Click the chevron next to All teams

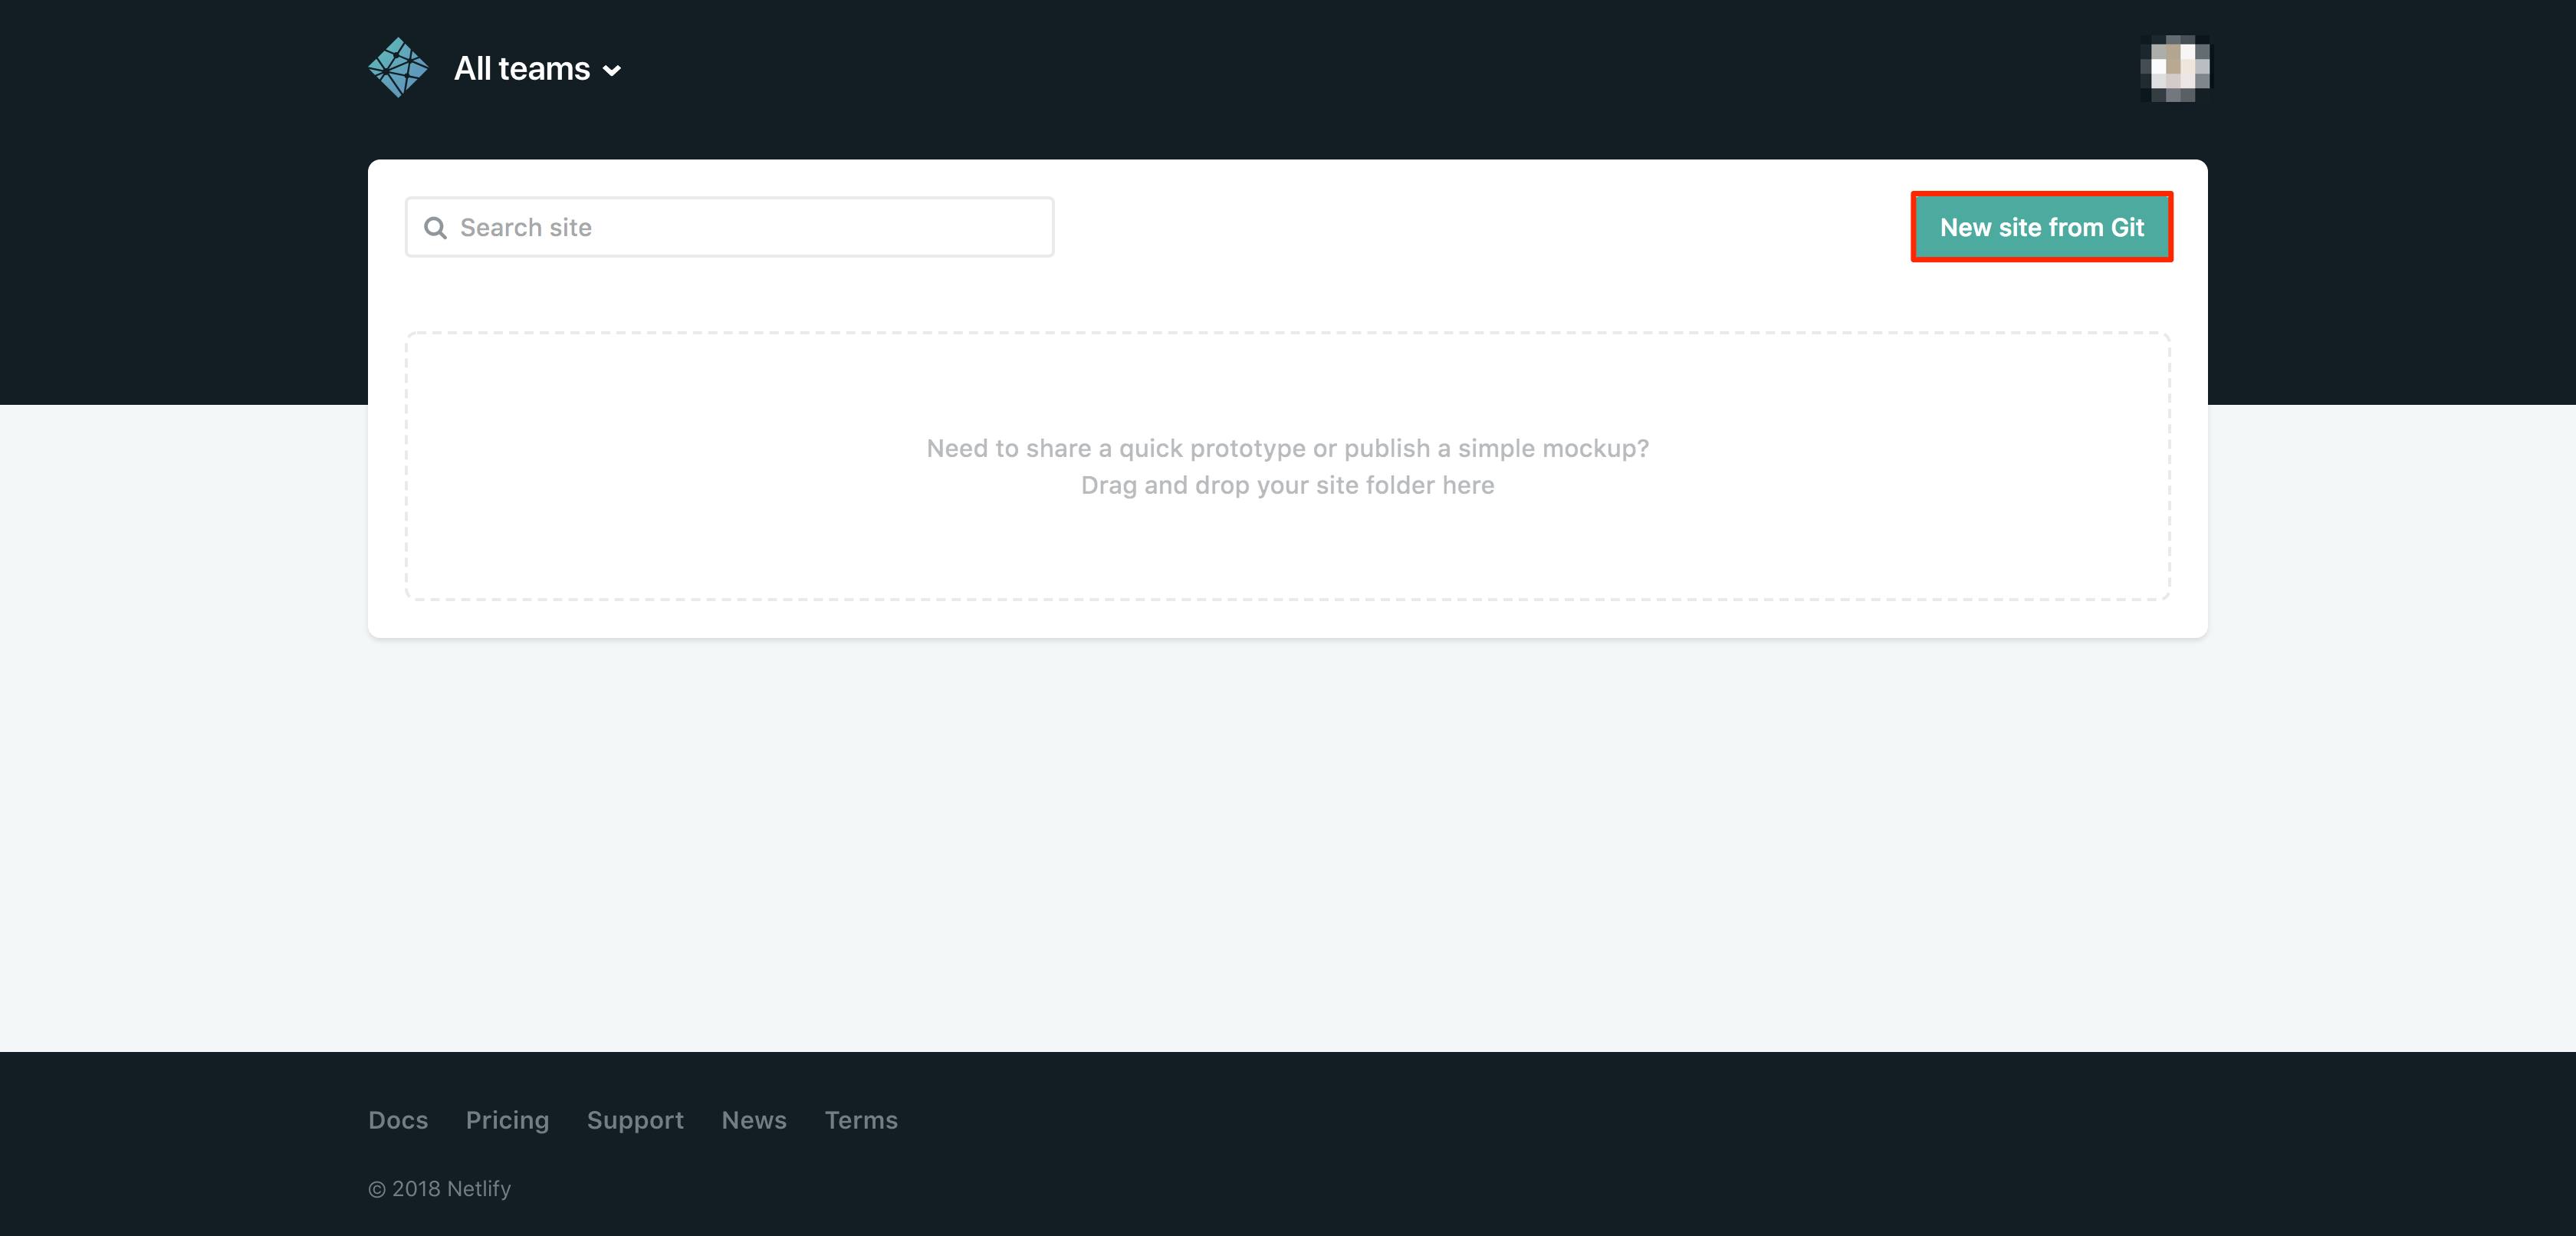(x=612, y=70)
